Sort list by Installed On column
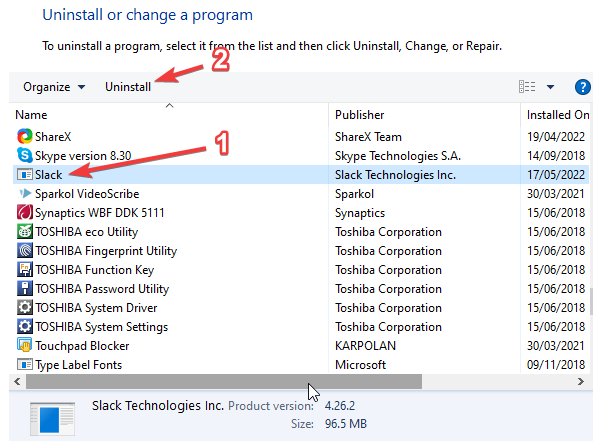 pyautogui.click(x=557, y=114)
